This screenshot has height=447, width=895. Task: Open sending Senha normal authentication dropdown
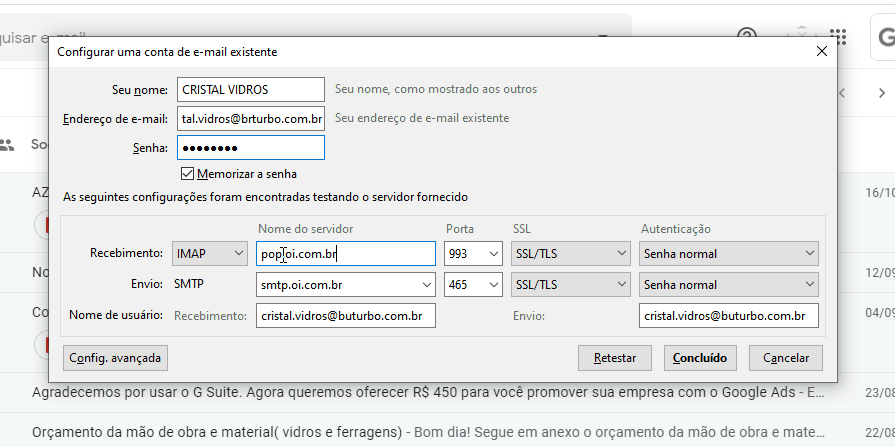(x=729, y=285)
